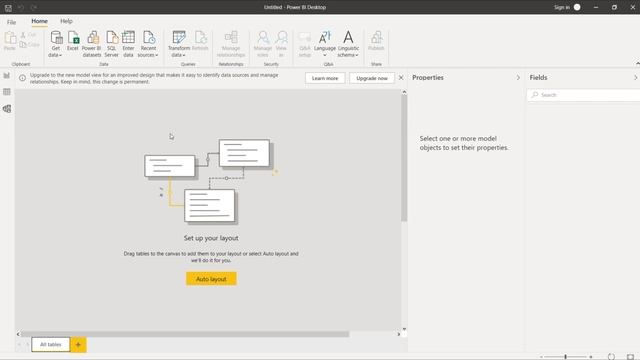Open Linguistic schema menu
Viewport: 640px width, 360px height.
coord(348,44)
